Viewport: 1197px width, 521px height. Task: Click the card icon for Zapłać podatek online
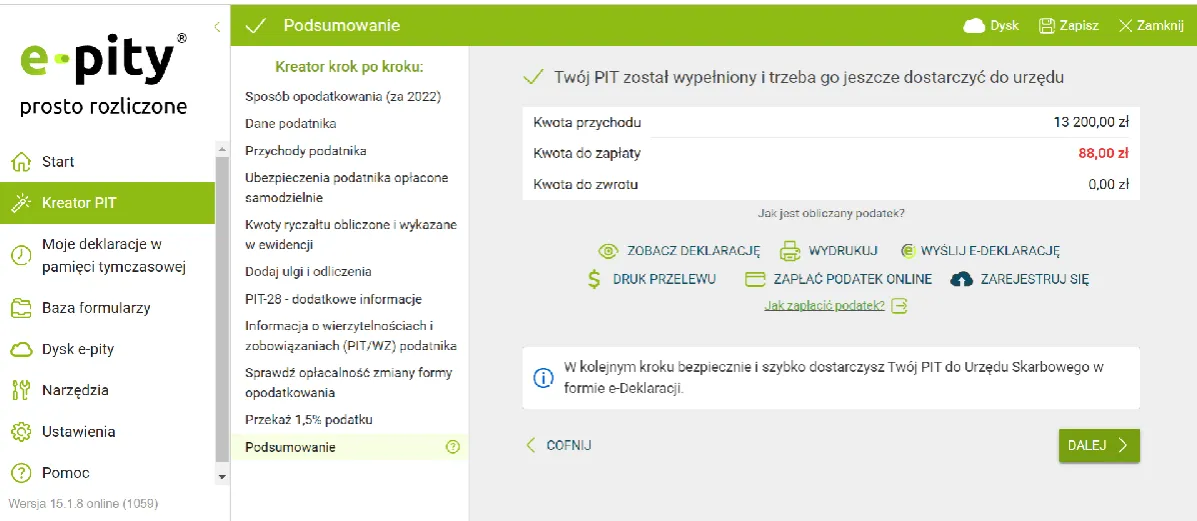755,279
